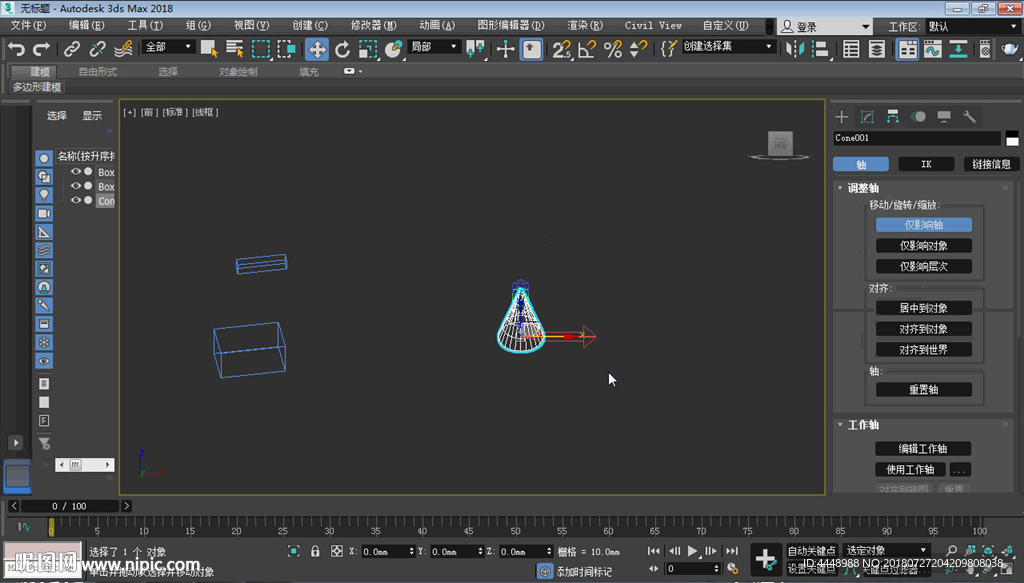Open the 渲染(R) menu
This screenshot has width=1024, height=583.
click(x=584, y=25)
